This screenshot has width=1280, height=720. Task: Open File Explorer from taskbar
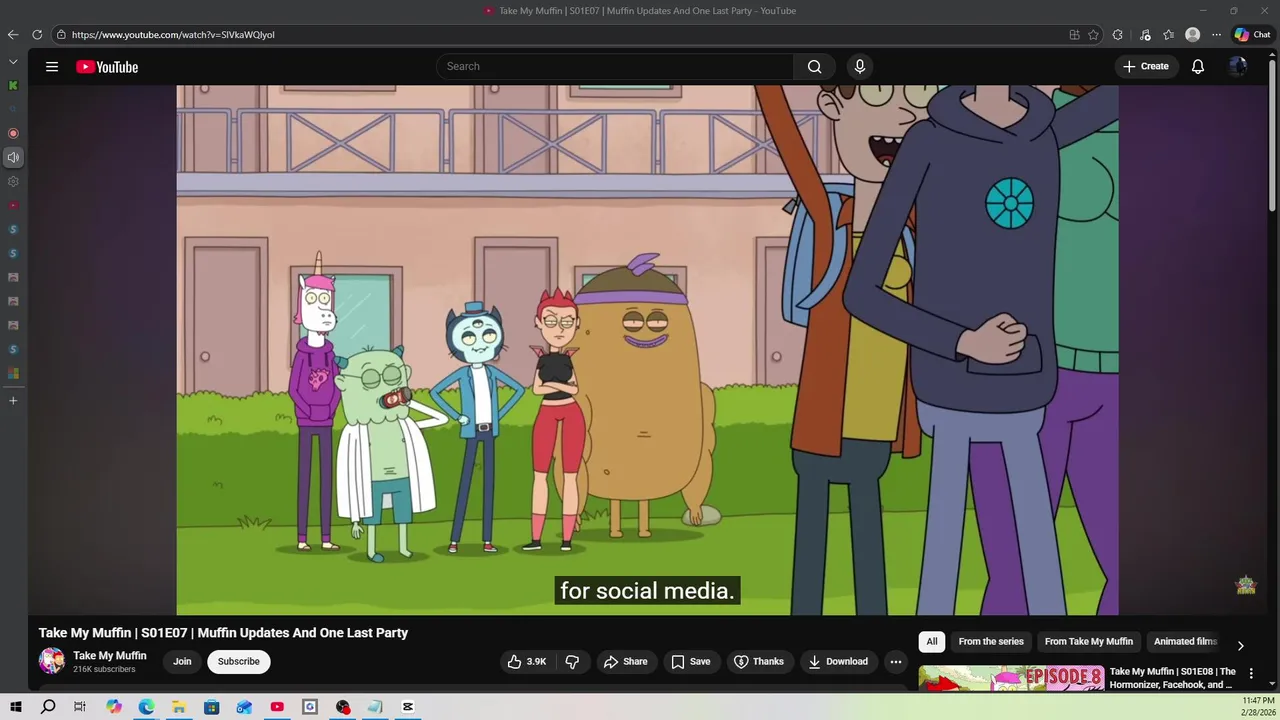tap(179, 707)
